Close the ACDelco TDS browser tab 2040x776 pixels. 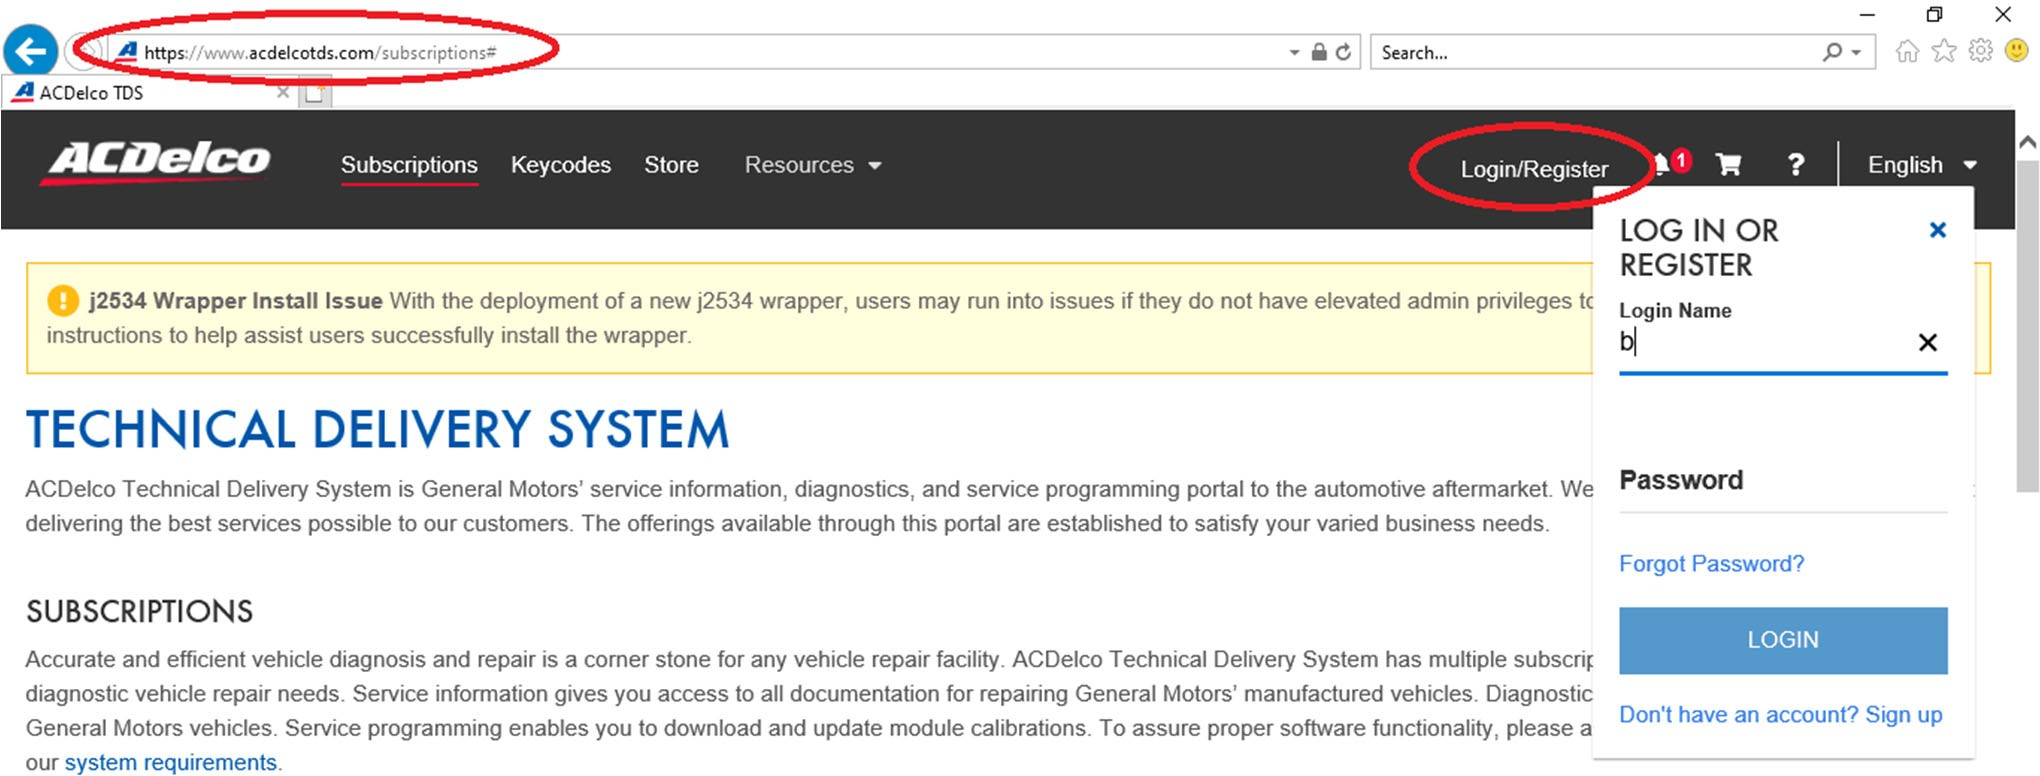tap(283, 92)
